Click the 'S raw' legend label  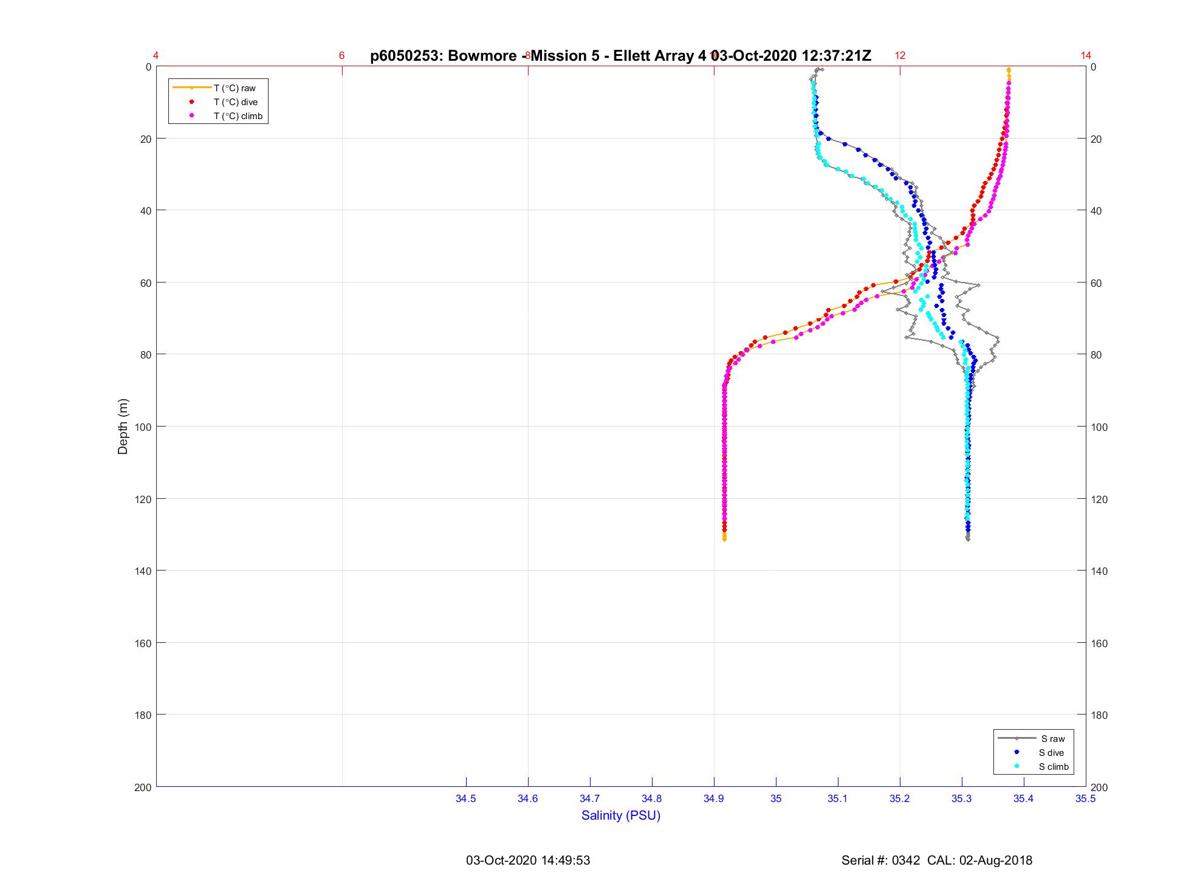point(1052,738)
